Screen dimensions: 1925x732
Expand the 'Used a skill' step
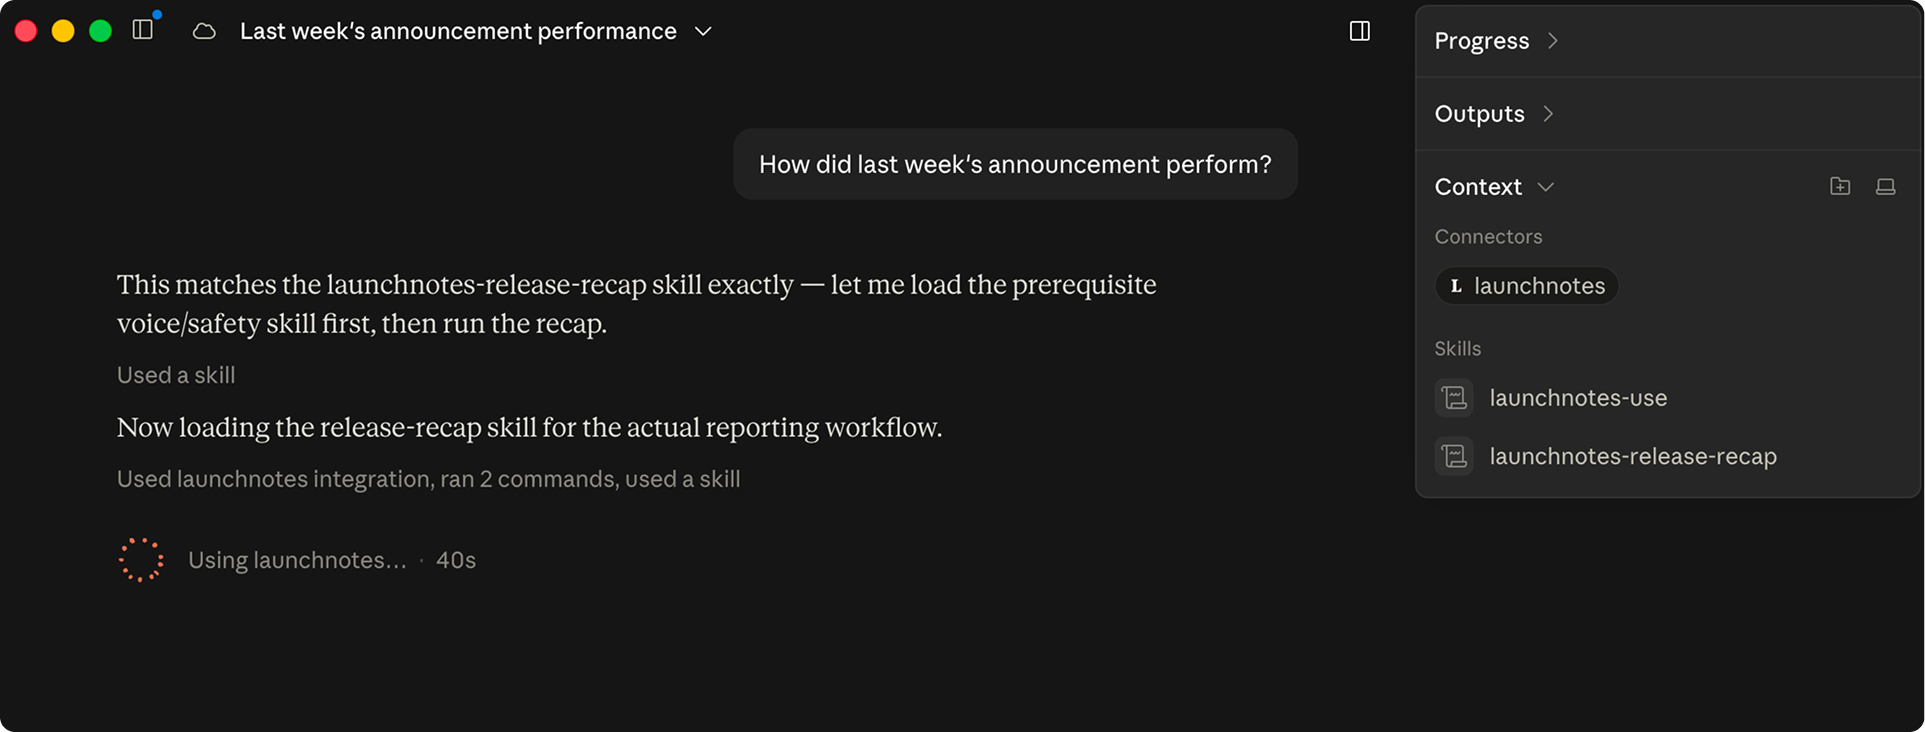click(176, 375)
